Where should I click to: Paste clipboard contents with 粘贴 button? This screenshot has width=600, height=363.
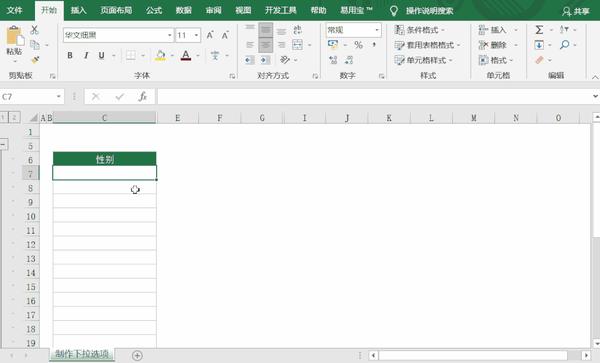click(x=15, y=40)
